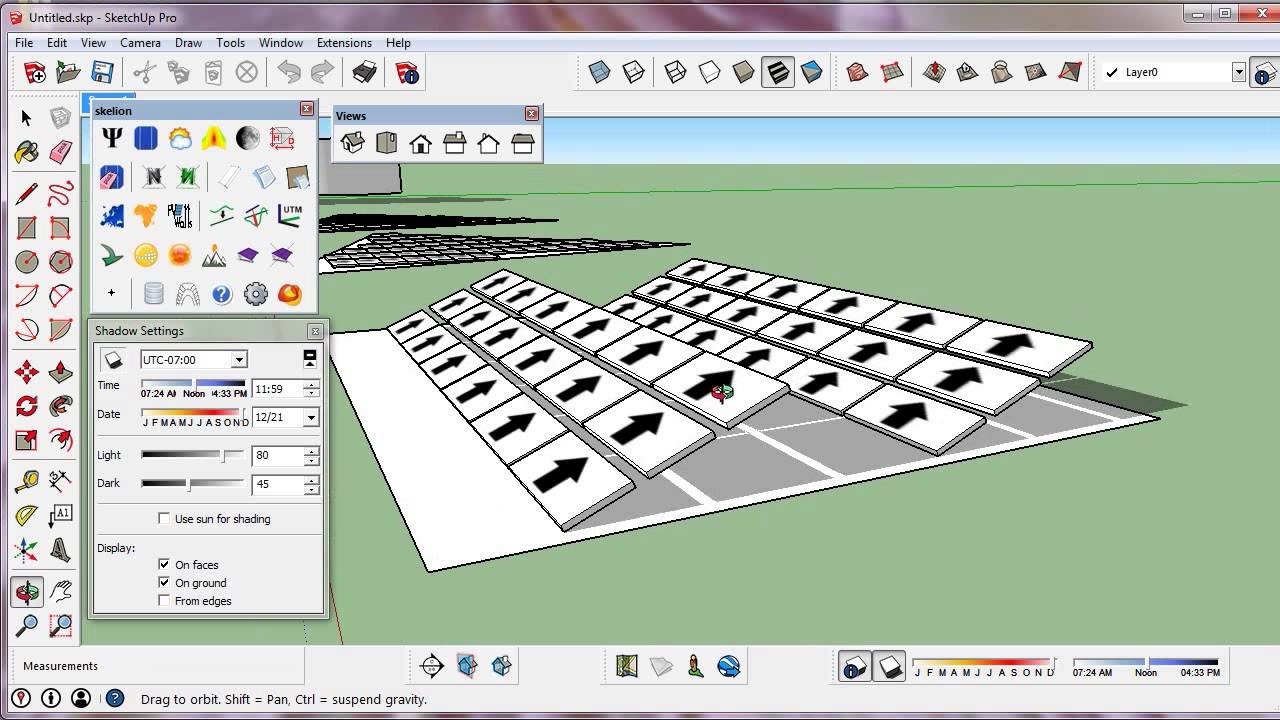
Task: Toggle the Layer0 current layer checkmark
Action: 1112,72
